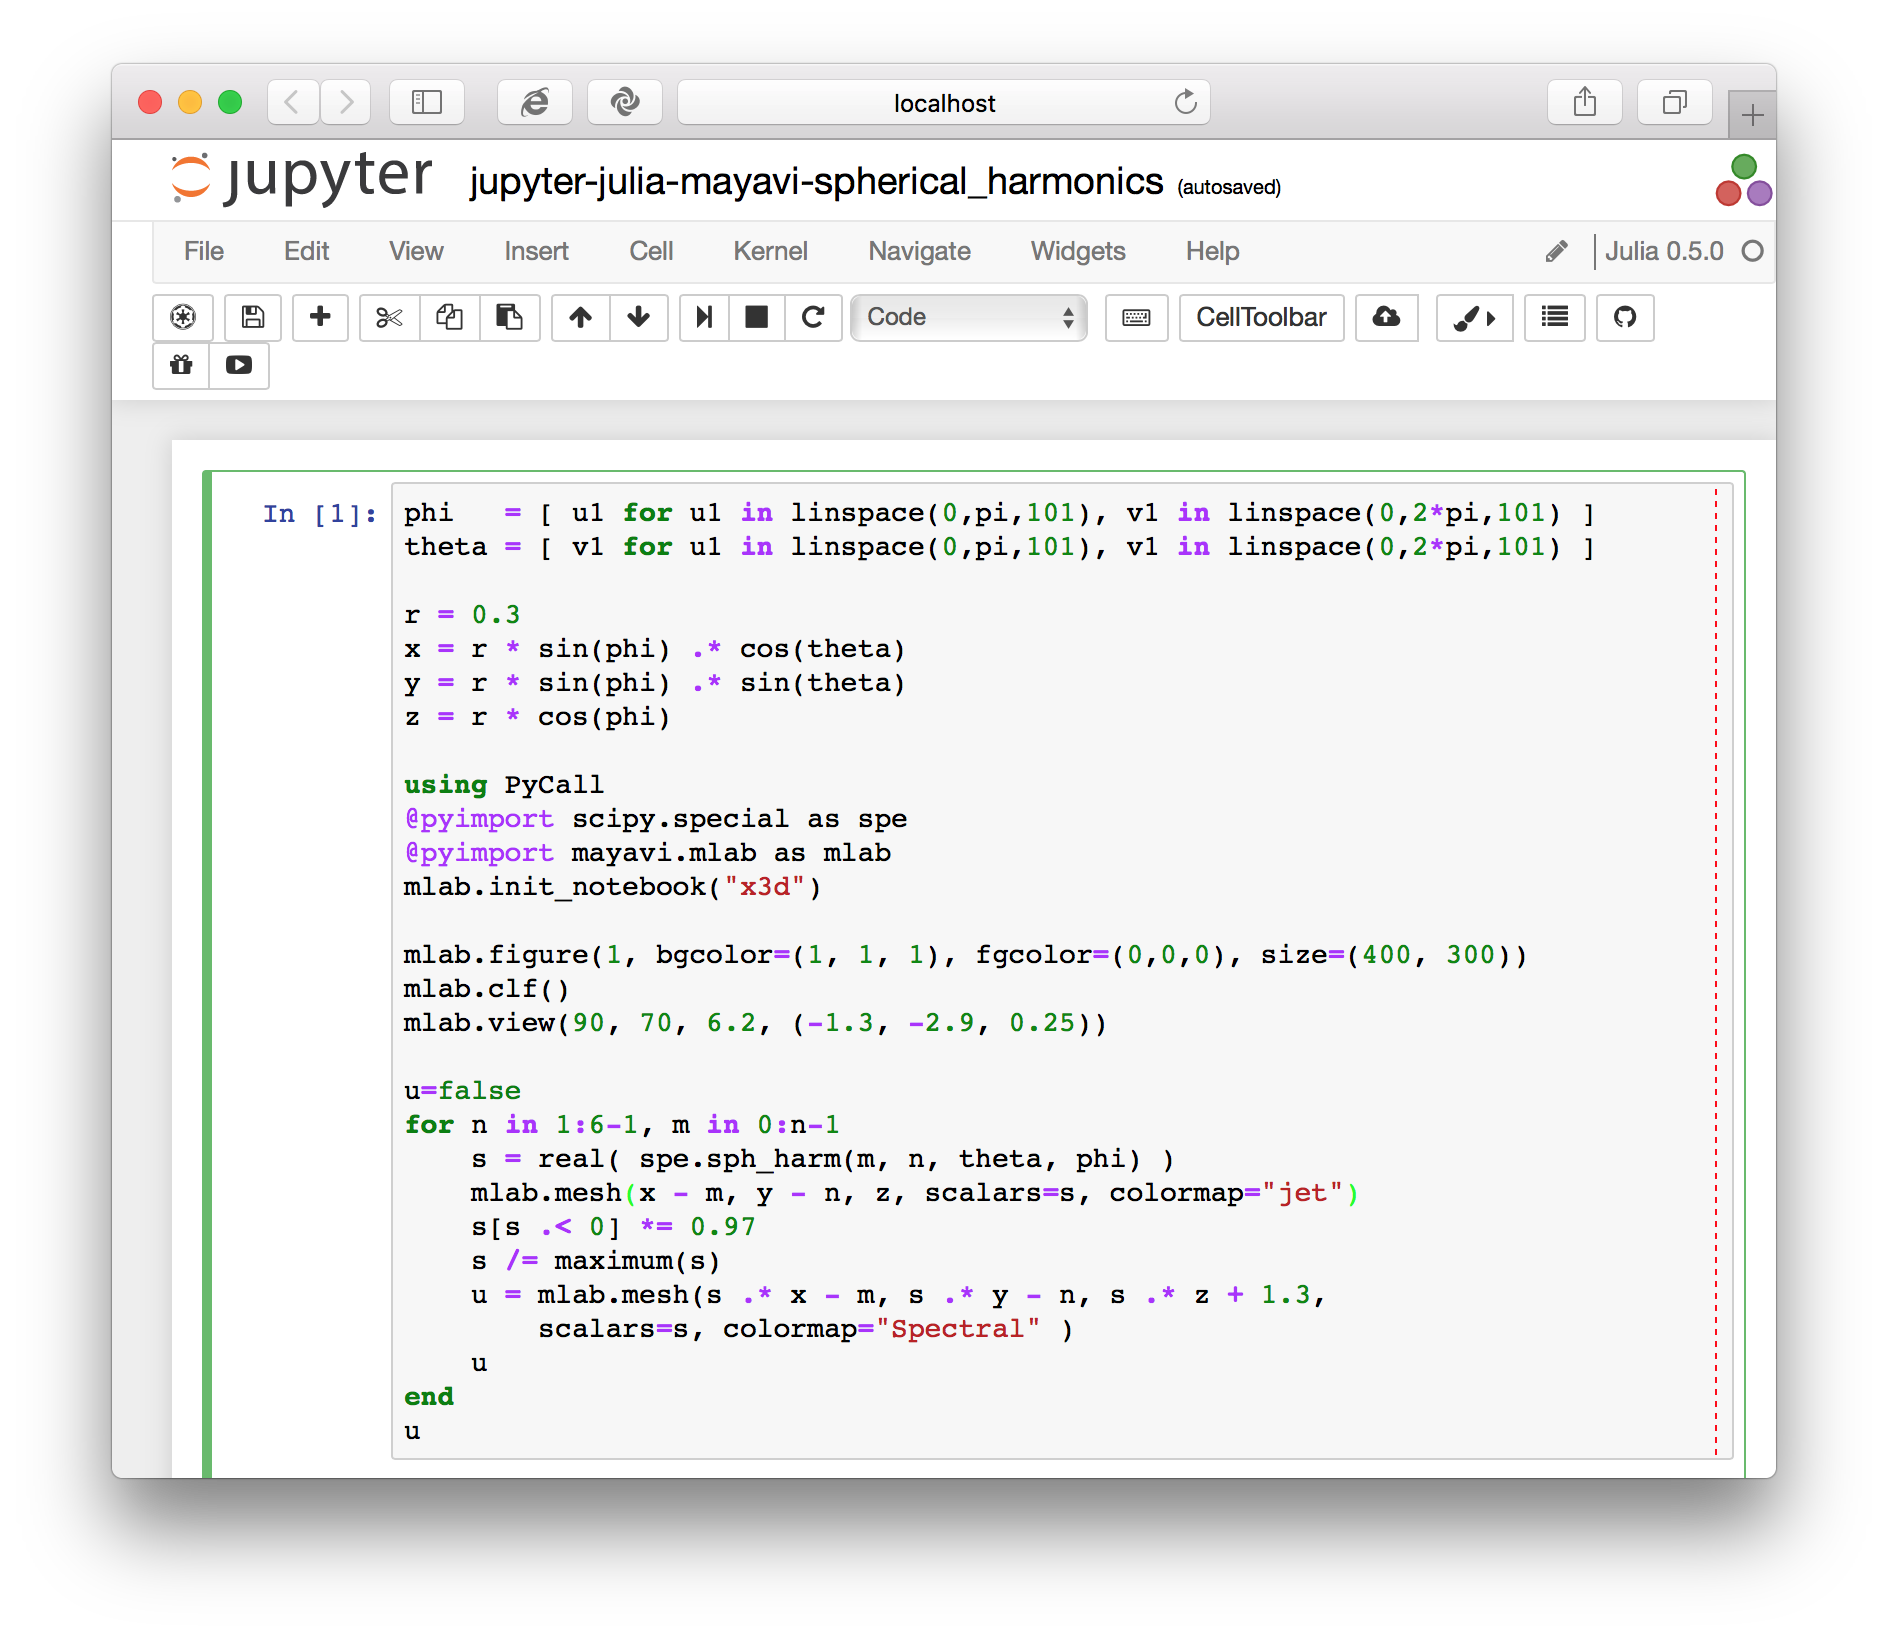Open the Edit menu

click(x=306, y=251)
